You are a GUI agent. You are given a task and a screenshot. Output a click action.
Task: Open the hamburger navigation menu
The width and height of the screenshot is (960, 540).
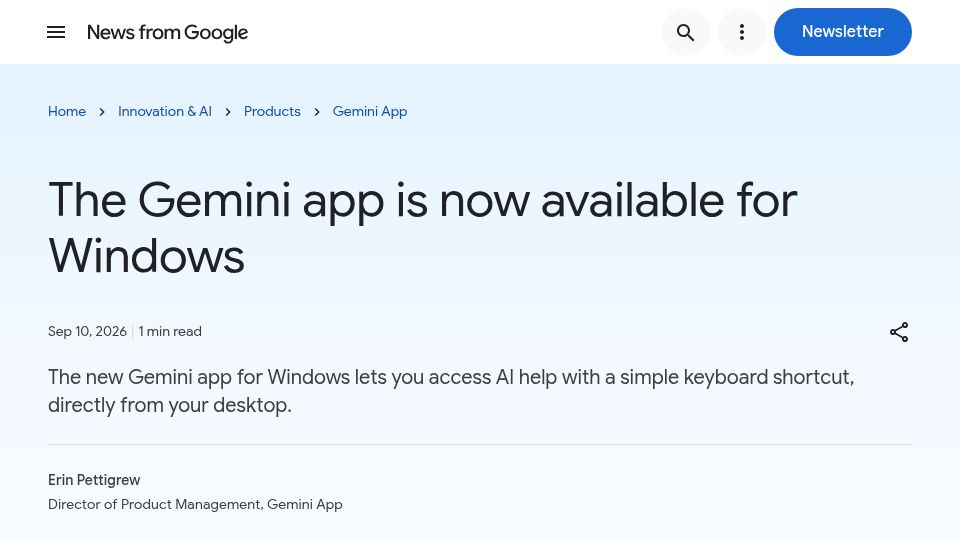click(56, 32)
